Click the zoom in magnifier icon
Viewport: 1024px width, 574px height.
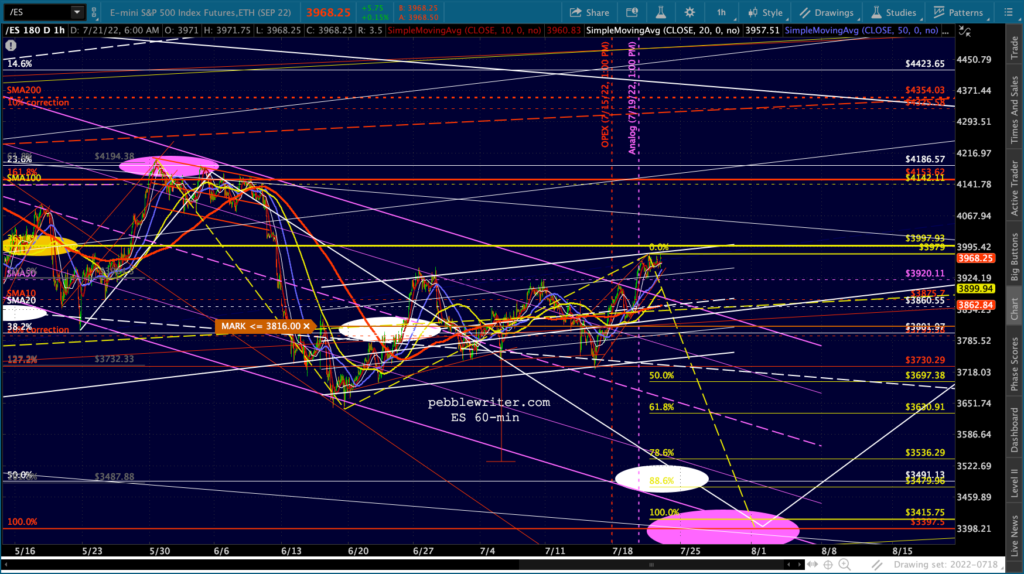844,564
